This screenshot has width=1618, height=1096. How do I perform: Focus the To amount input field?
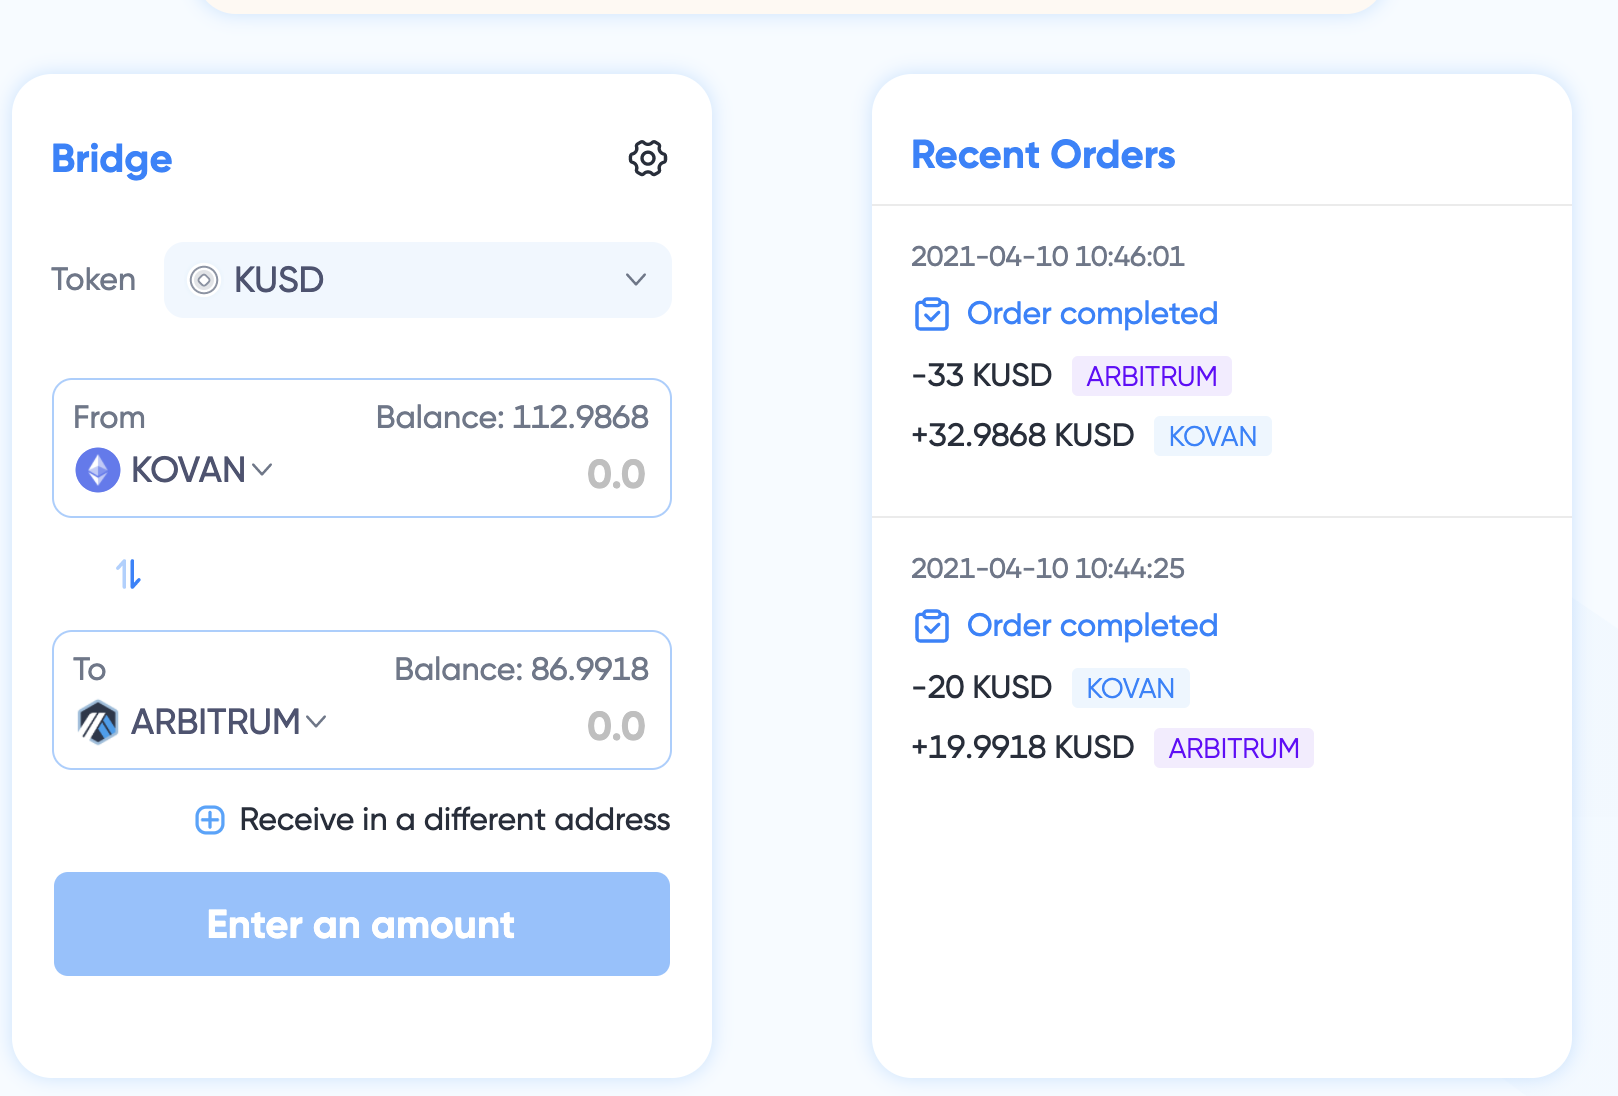click(x=616, y=726)
